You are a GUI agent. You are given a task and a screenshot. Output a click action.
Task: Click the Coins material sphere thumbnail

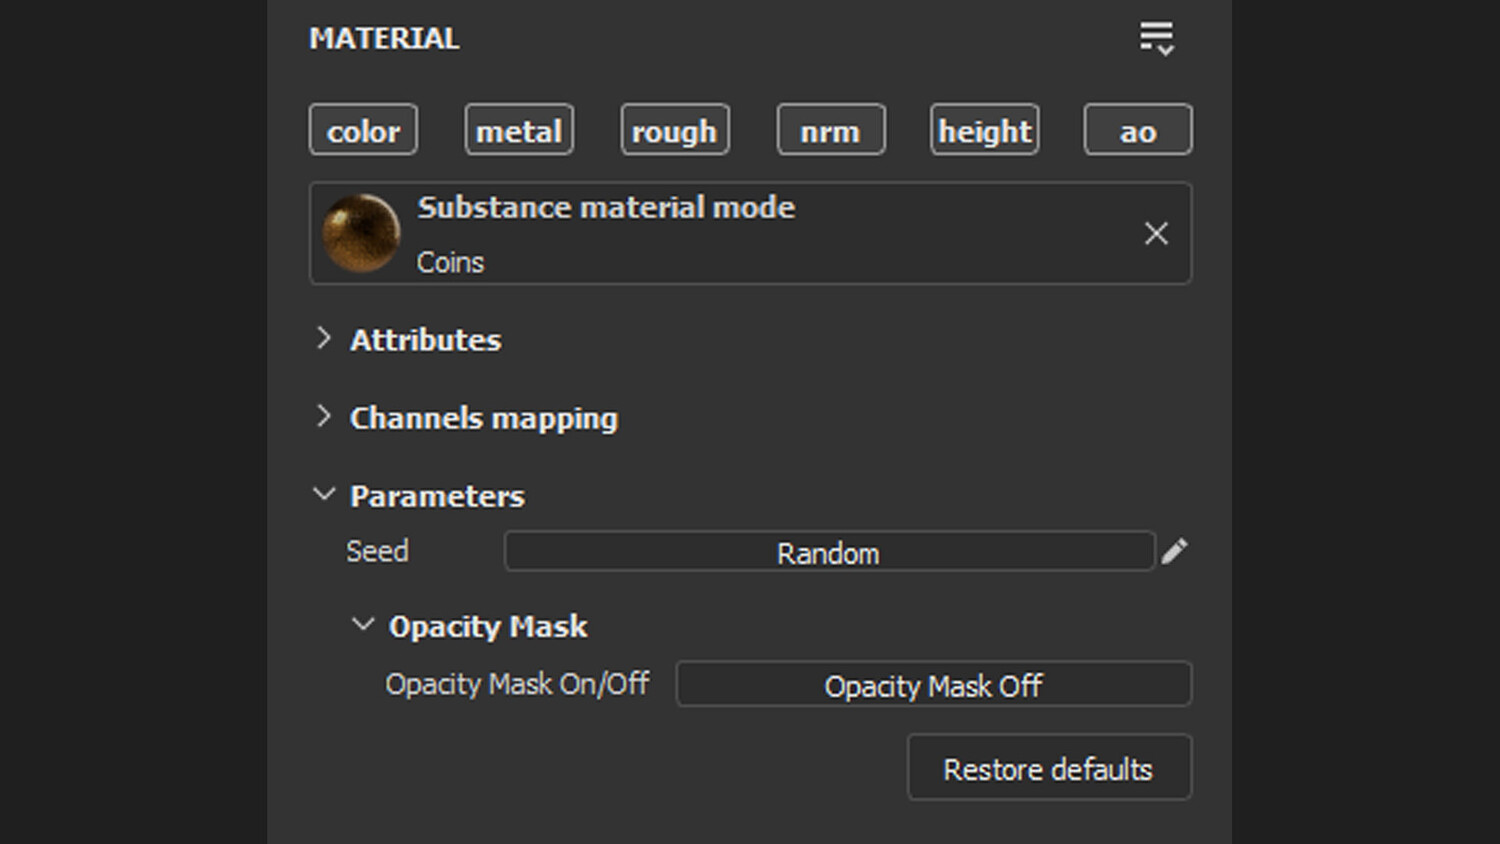point(361,234)
